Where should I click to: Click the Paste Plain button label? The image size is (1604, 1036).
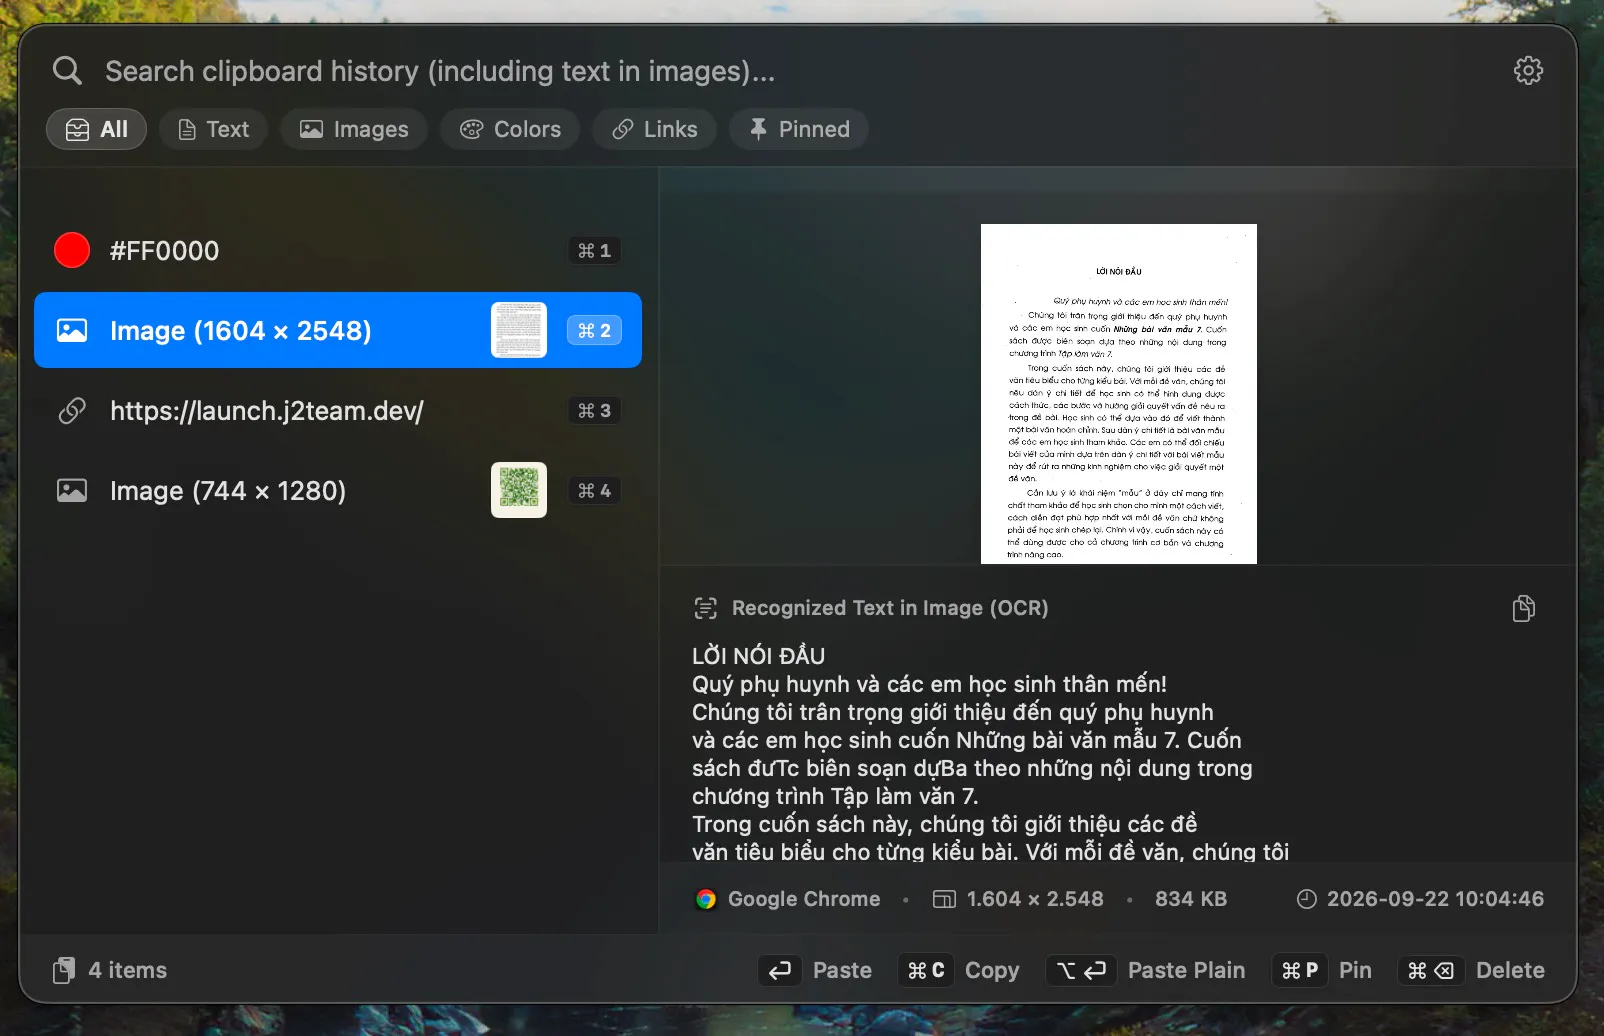[1187, 970]
